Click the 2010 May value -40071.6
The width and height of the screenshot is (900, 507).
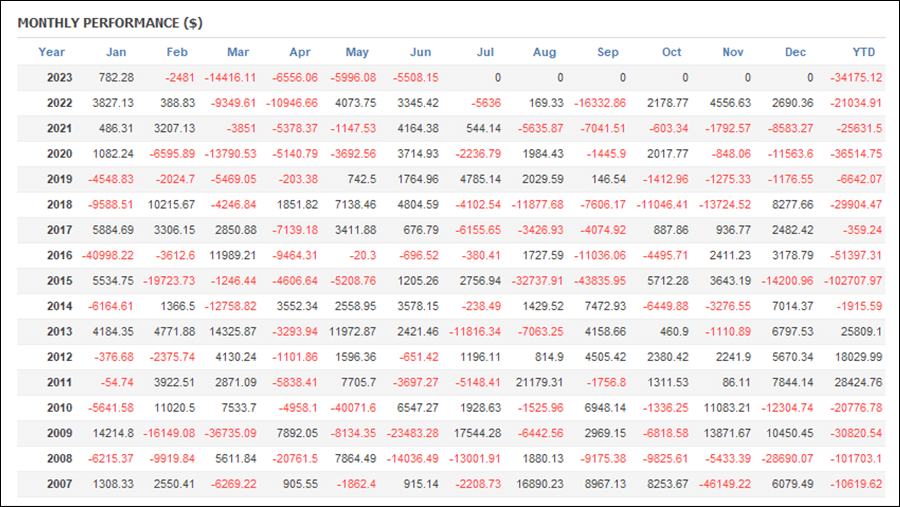[353, 408]
